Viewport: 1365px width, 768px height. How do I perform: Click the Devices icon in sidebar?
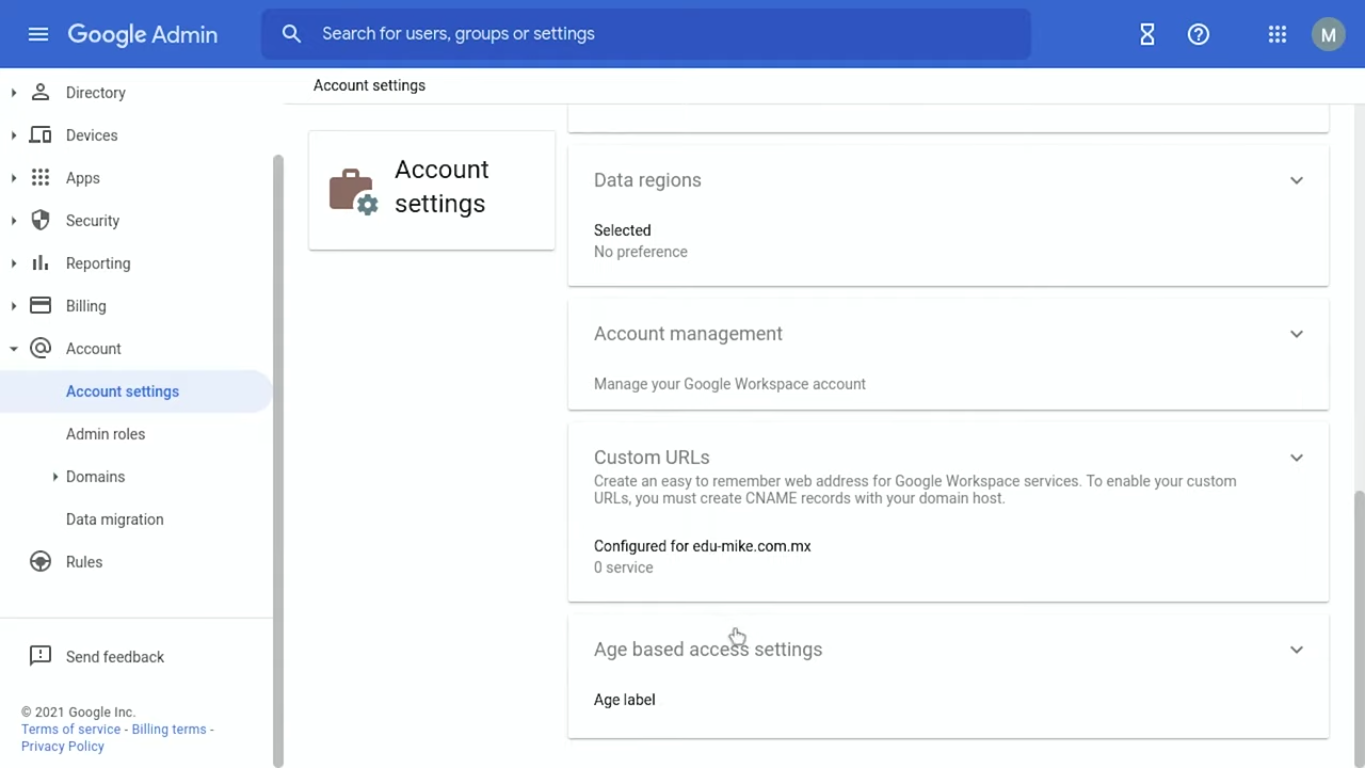pos(40,135)
